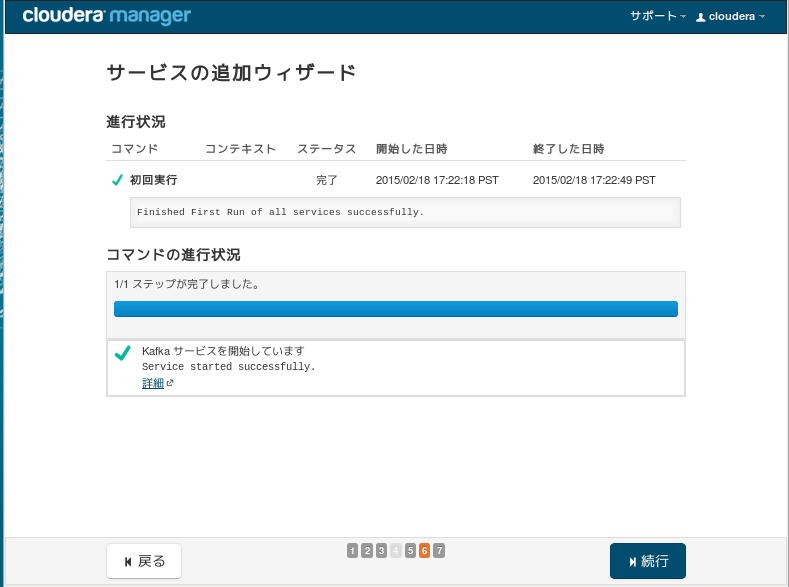Image resolution: width=789 pixels, height=587 pixels.
Task: Click the 続行 continue button
Action: tap(648, 561)
